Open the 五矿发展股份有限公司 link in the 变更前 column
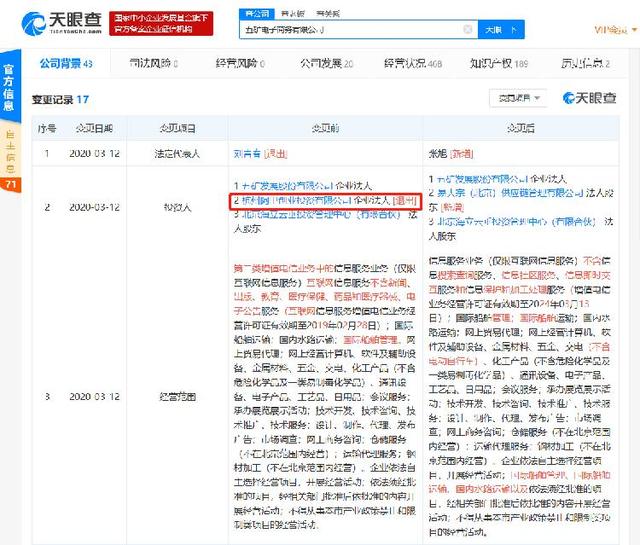This screenshot has width=640, height=545. [x=287, y=186]
